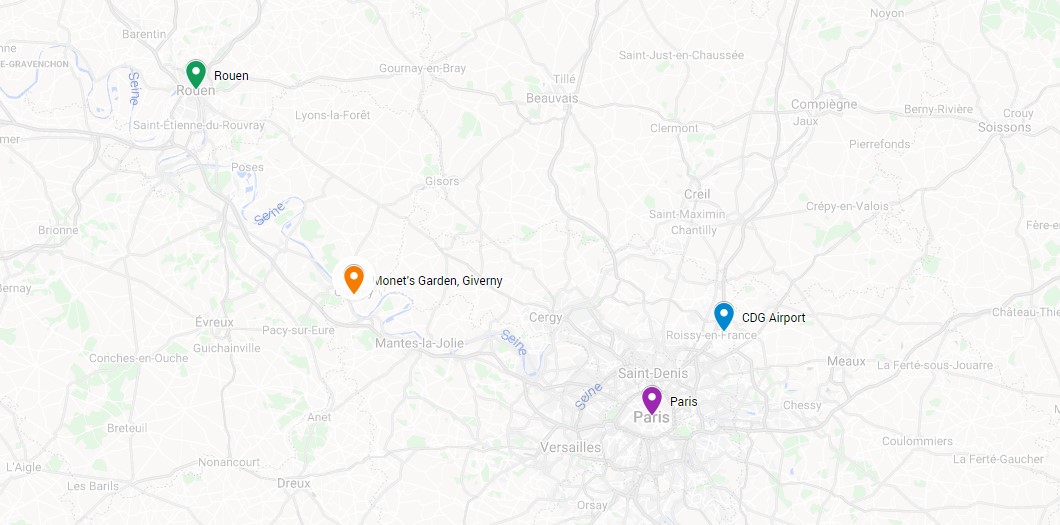Viewport: 1060px width, 525px height.
Task: Click the blue CDG Airport pin
Action: (723, 316)
